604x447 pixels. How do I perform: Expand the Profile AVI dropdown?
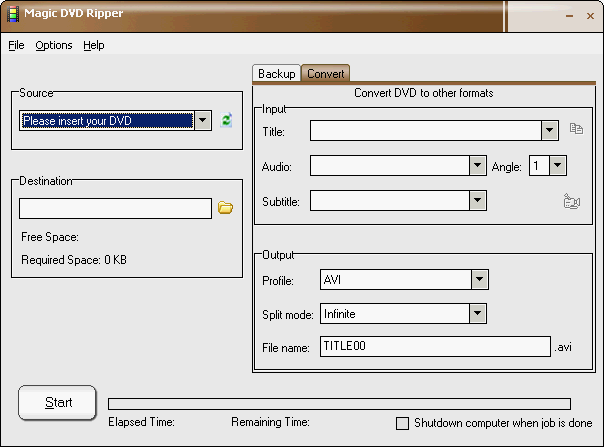480,279
